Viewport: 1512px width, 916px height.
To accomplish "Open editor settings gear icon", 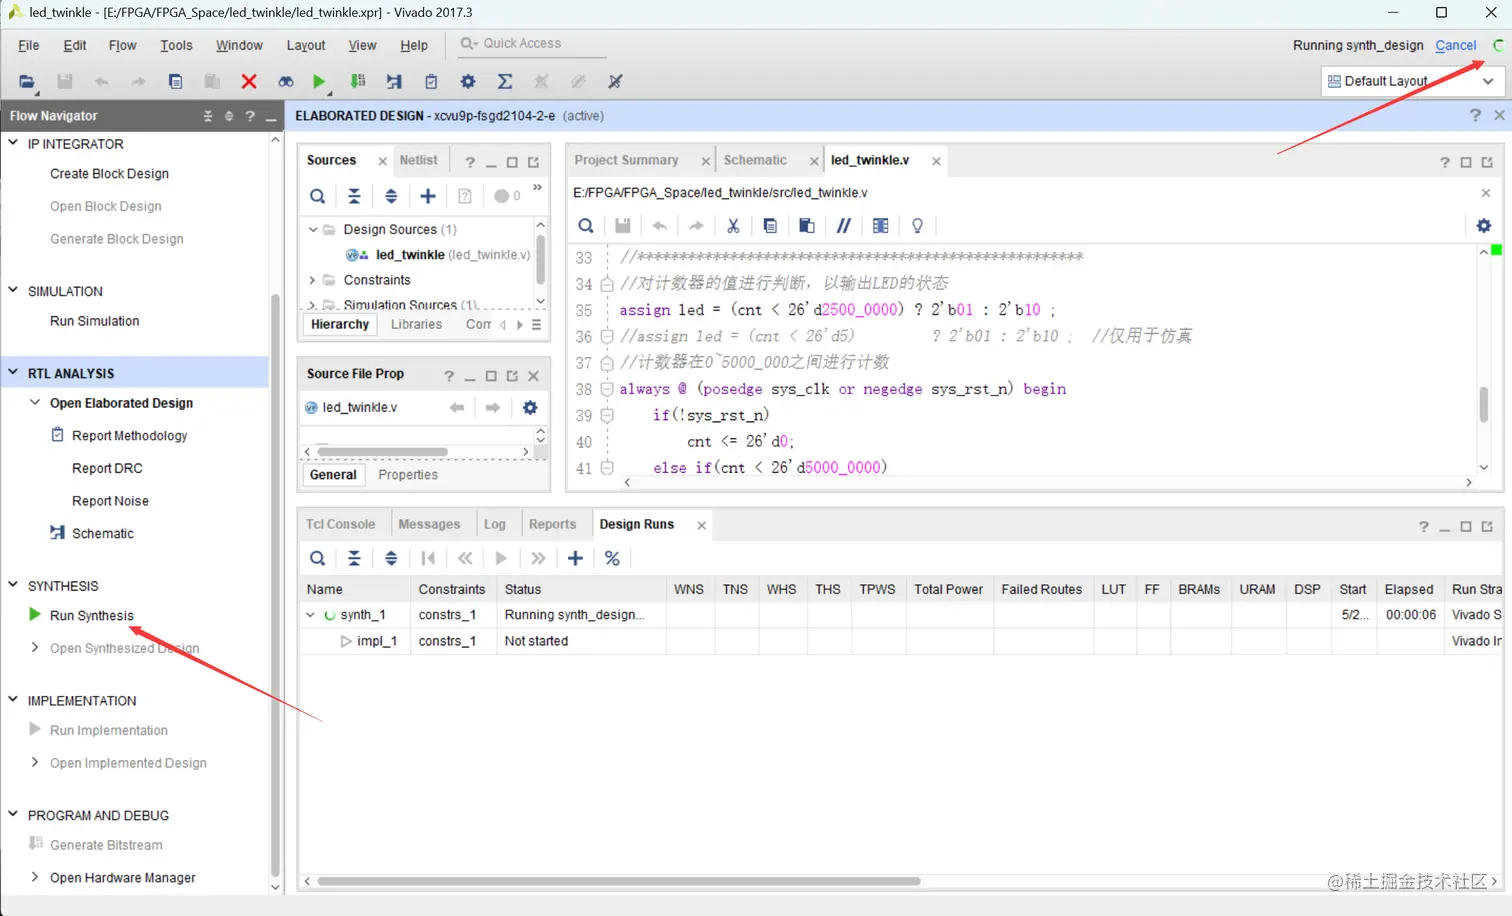I will coord(1484,226).
